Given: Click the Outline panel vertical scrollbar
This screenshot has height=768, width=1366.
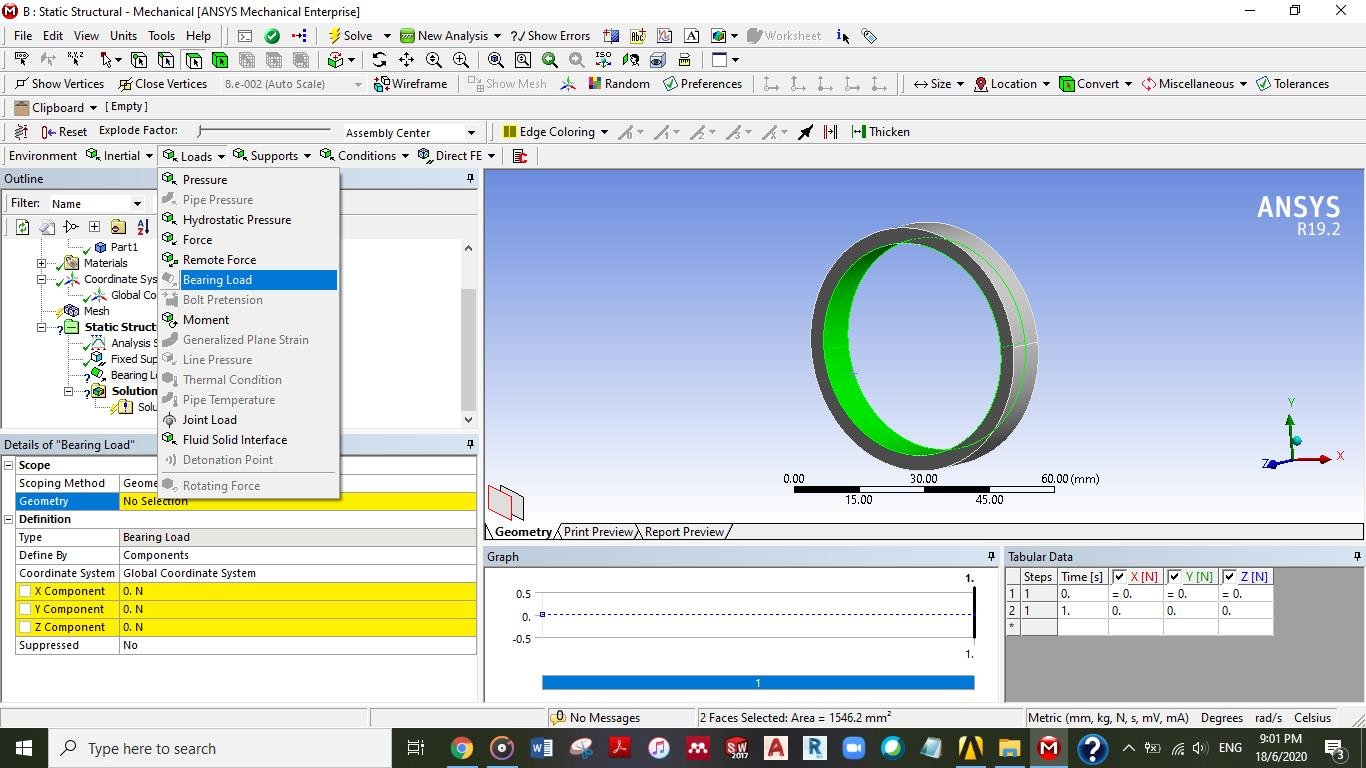Looking at the screenshot, I should click(468, 334).
